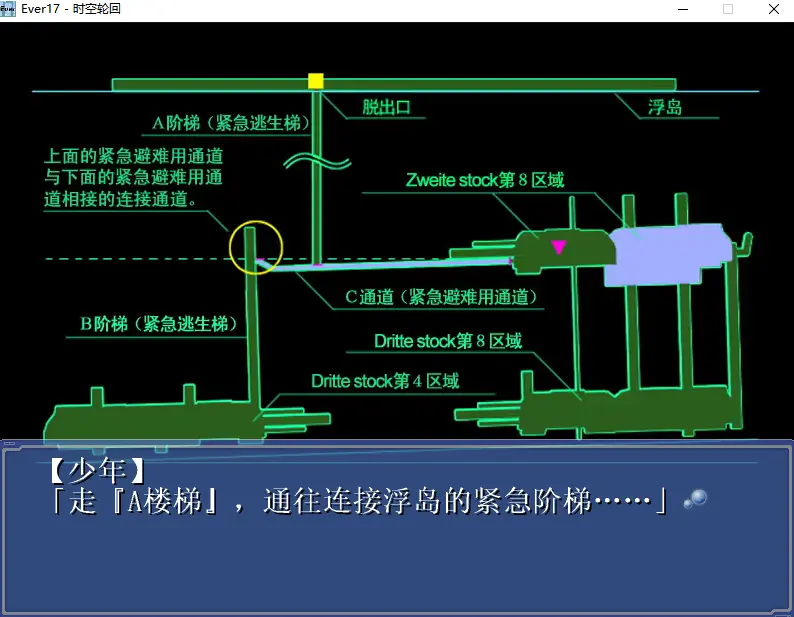The image size is (794, 617).
Task: Click the 'Zweite stock第8区域' label
Action: coord(485,180)
